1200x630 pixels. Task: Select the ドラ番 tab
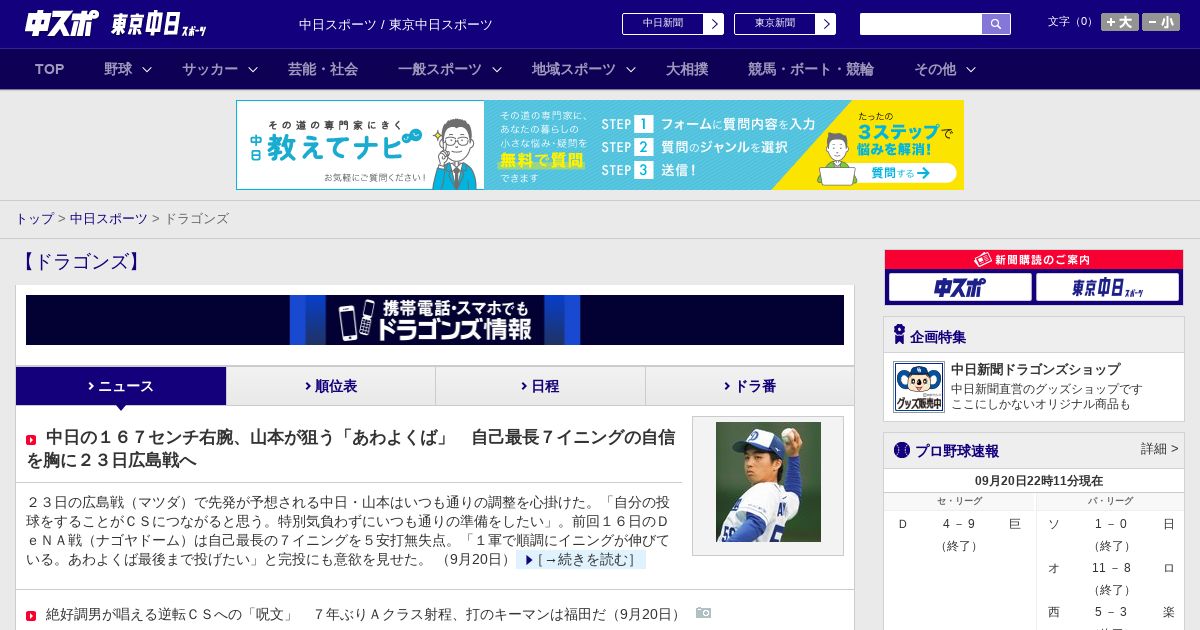750,386
